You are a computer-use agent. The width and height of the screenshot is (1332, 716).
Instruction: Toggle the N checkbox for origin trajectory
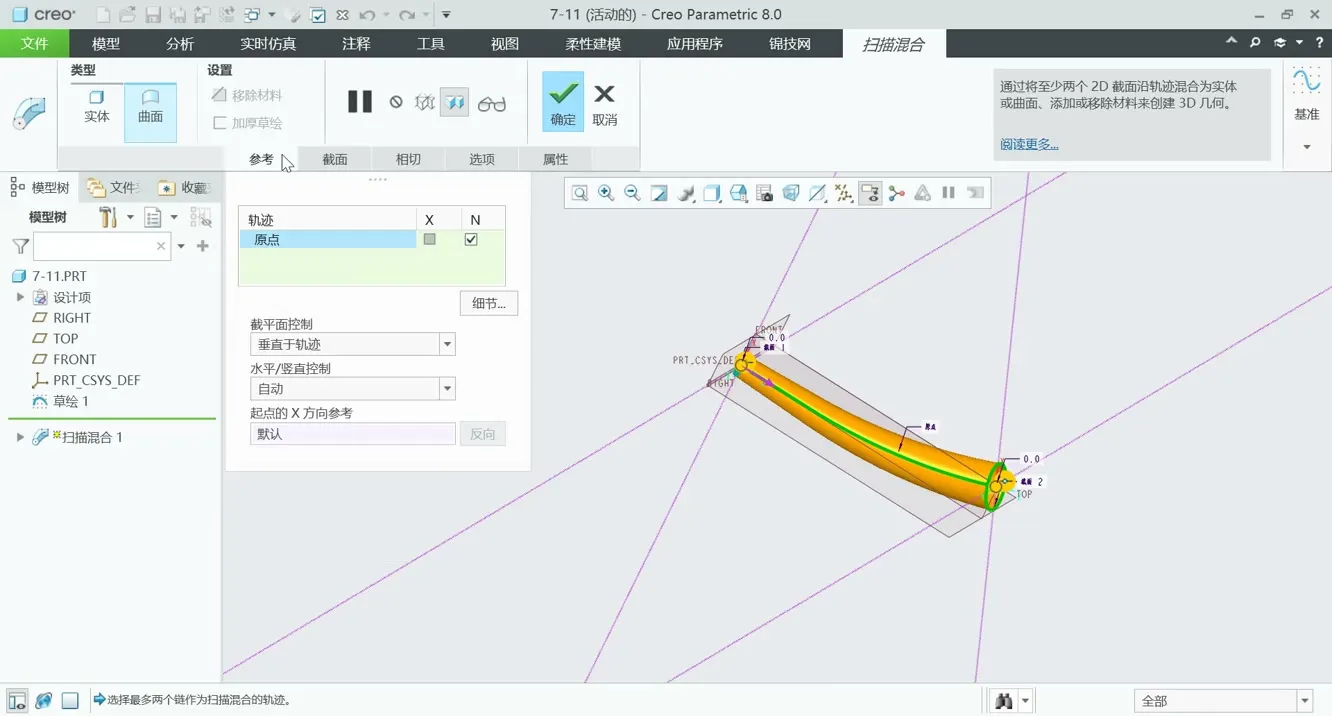[471, 240]
